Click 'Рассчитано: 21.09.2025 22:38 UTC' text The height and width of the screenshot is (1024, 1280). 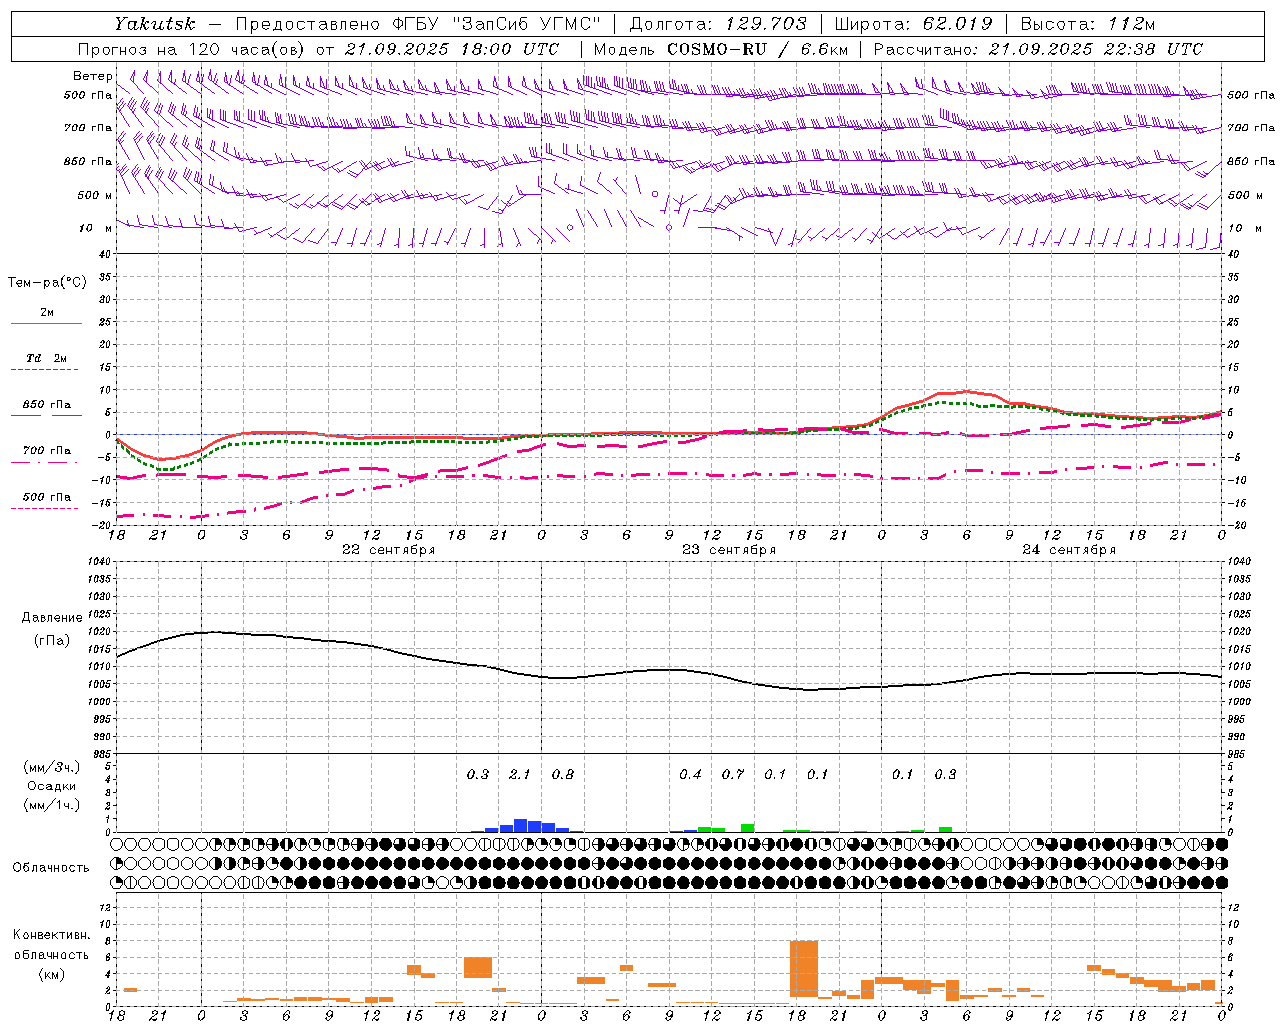pos(1038,49)
